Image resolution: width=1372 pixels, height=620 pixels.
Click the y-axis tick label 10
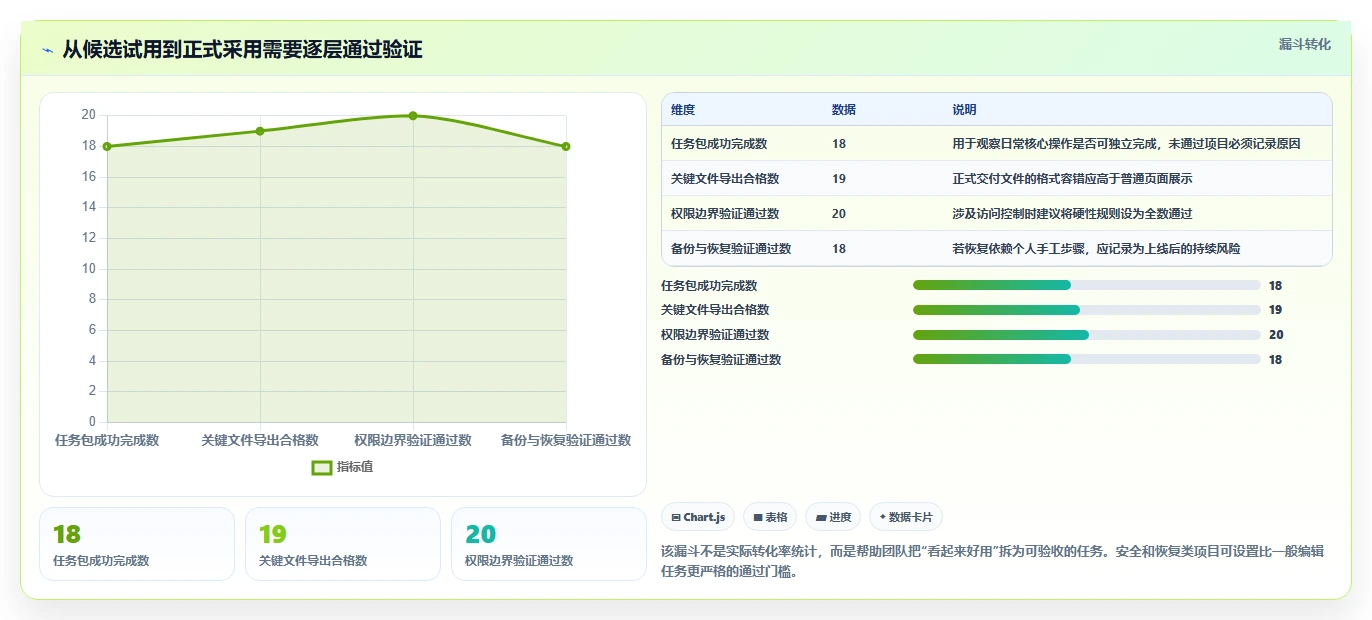pos(89,268)
